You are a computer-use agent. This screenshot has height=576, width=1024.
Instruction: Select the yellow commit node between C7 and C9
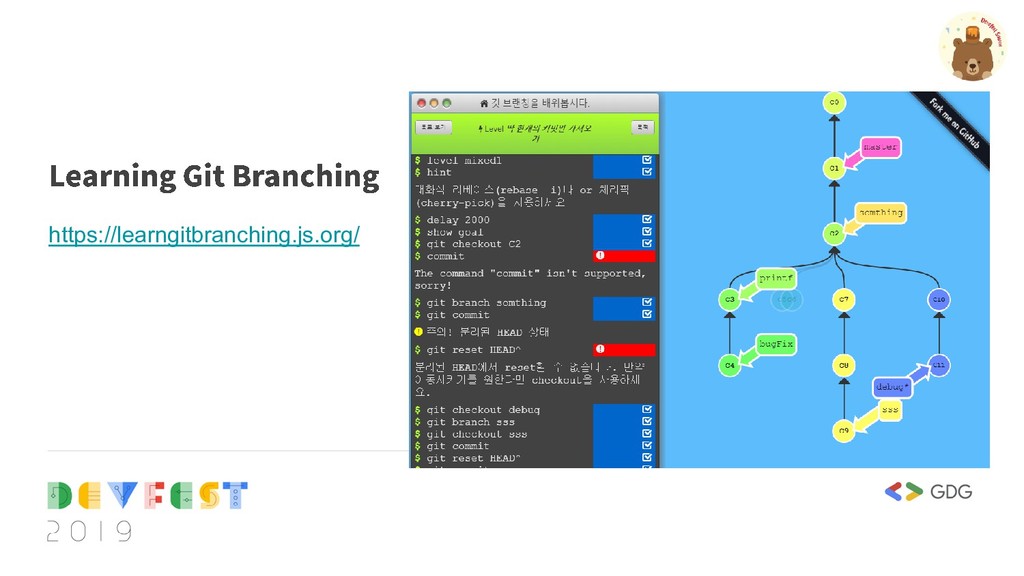pos(844,365)
